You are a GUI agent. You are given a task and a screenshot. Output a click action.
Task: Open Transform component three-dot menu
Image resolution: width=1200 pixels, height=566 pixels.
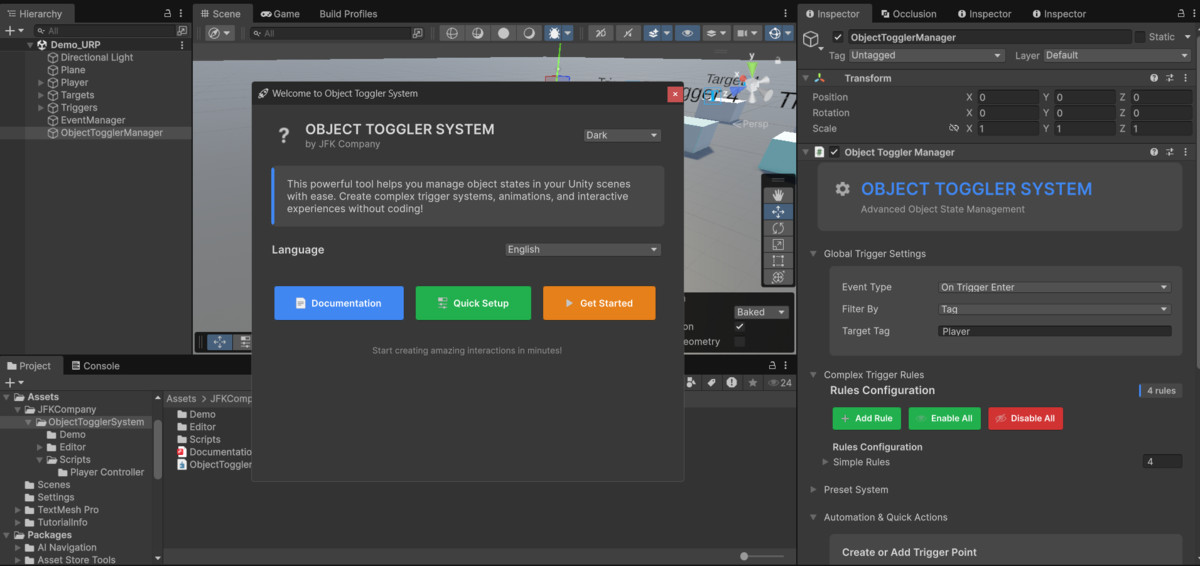click(1186, 78)
